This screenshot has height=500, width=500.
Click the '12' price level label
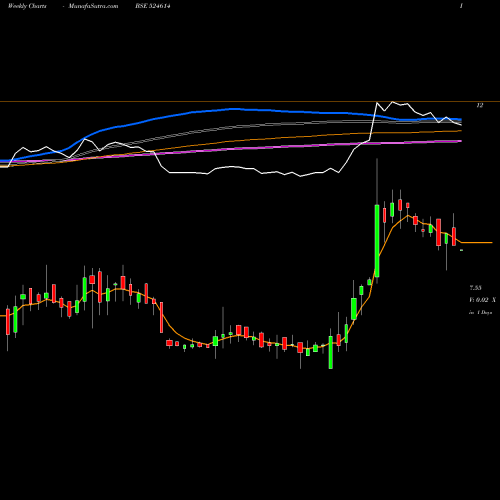click(x=480, y=105)
